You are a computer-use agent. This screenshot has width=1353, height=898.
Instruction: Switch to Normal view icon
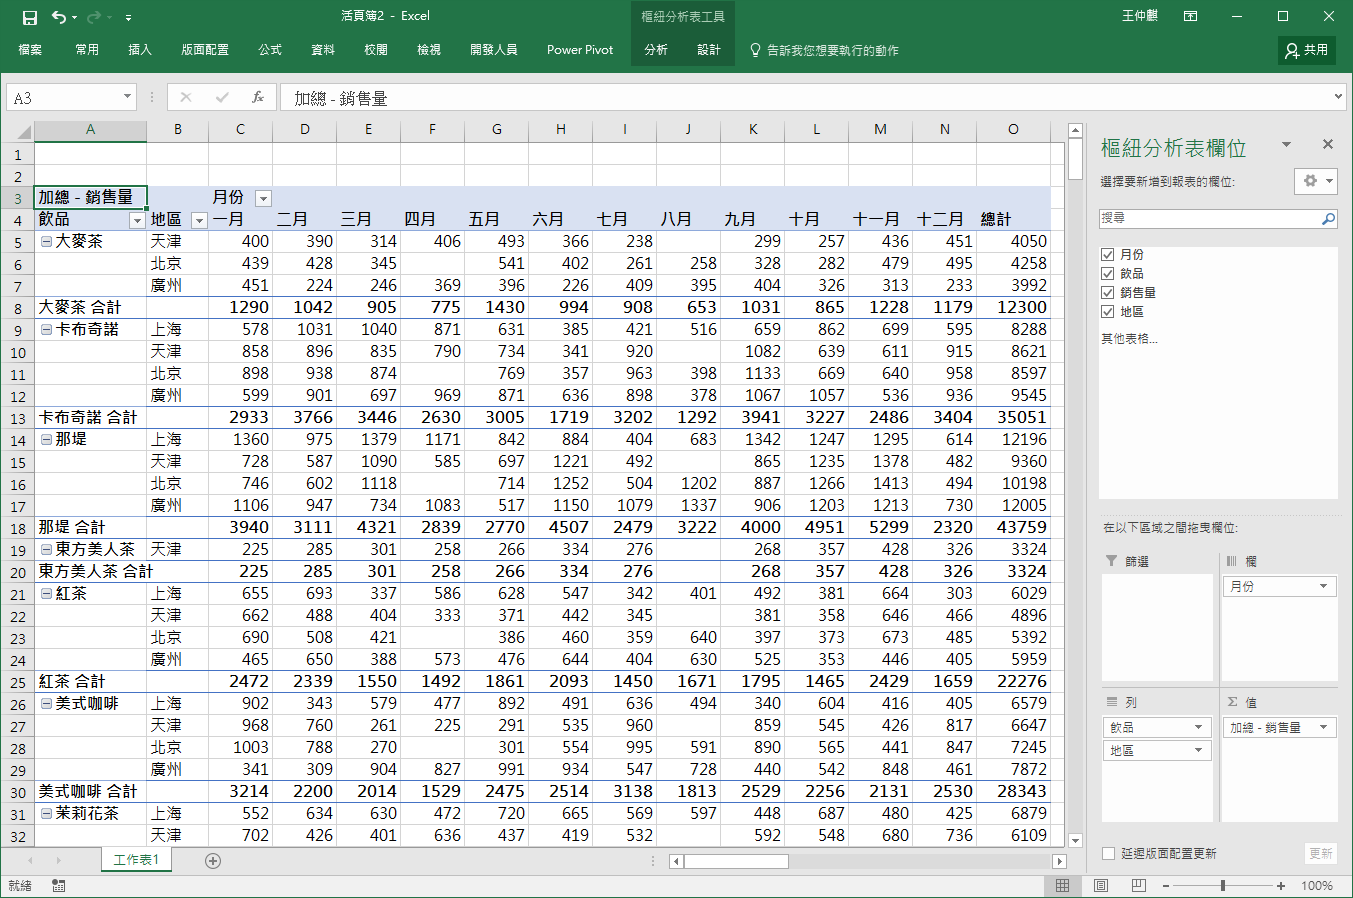(x=1063, y=886)
